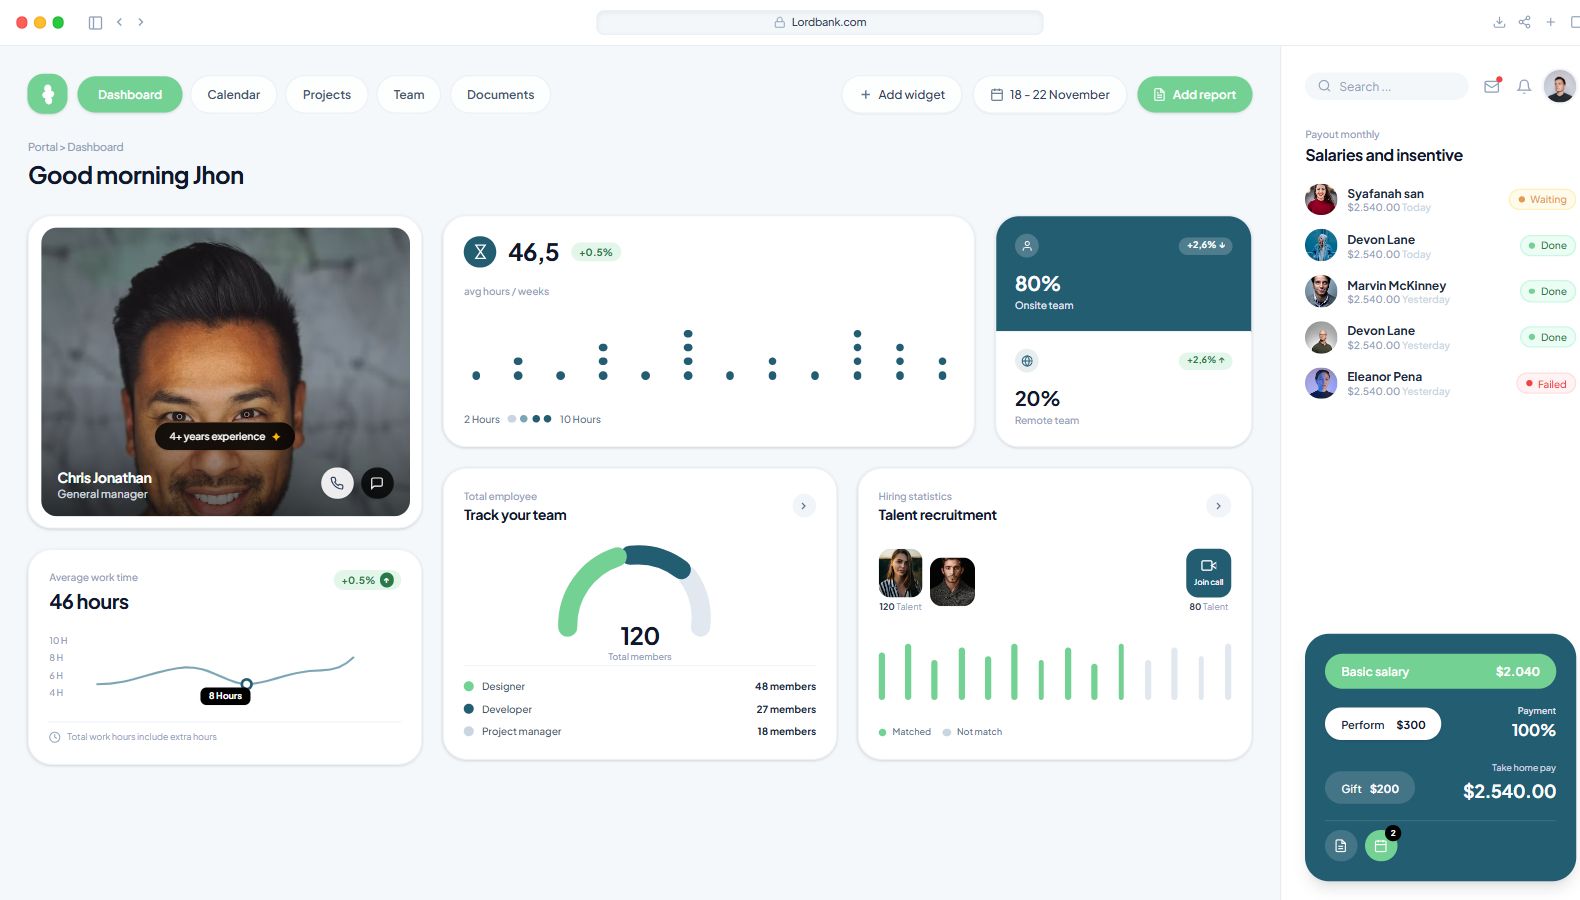This screenshot has height=900, width=1580.
Task: Open the green calendar icon with badge
Action: click(1381, 845)
